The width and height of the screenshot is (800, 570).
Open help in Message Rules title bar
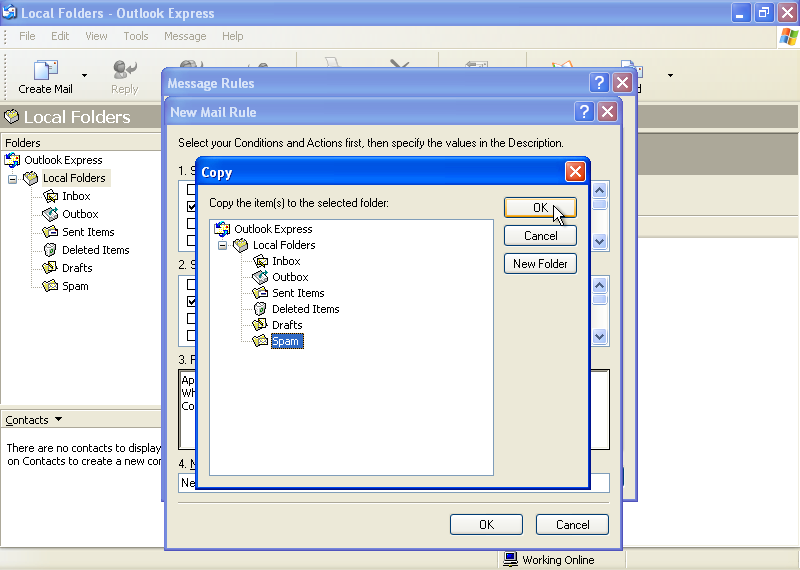tap(599, 82)
